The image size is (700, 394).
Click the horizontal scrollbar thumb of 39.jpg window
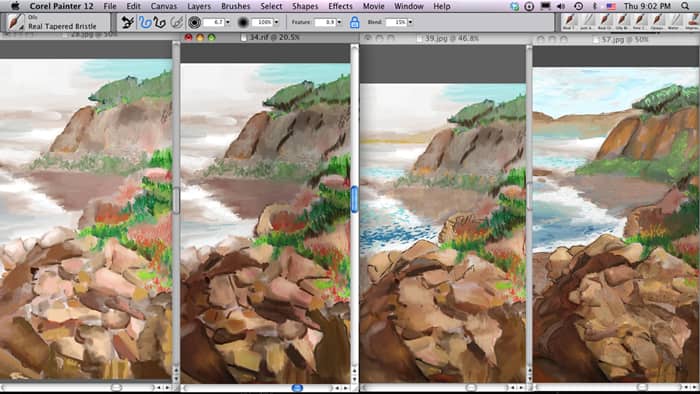(x=471, y=388)
